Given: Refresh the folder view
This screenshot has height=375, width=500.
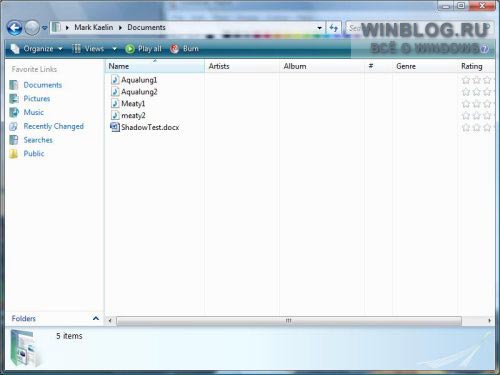Looking at the screenshot, I should tap(333, 28).
